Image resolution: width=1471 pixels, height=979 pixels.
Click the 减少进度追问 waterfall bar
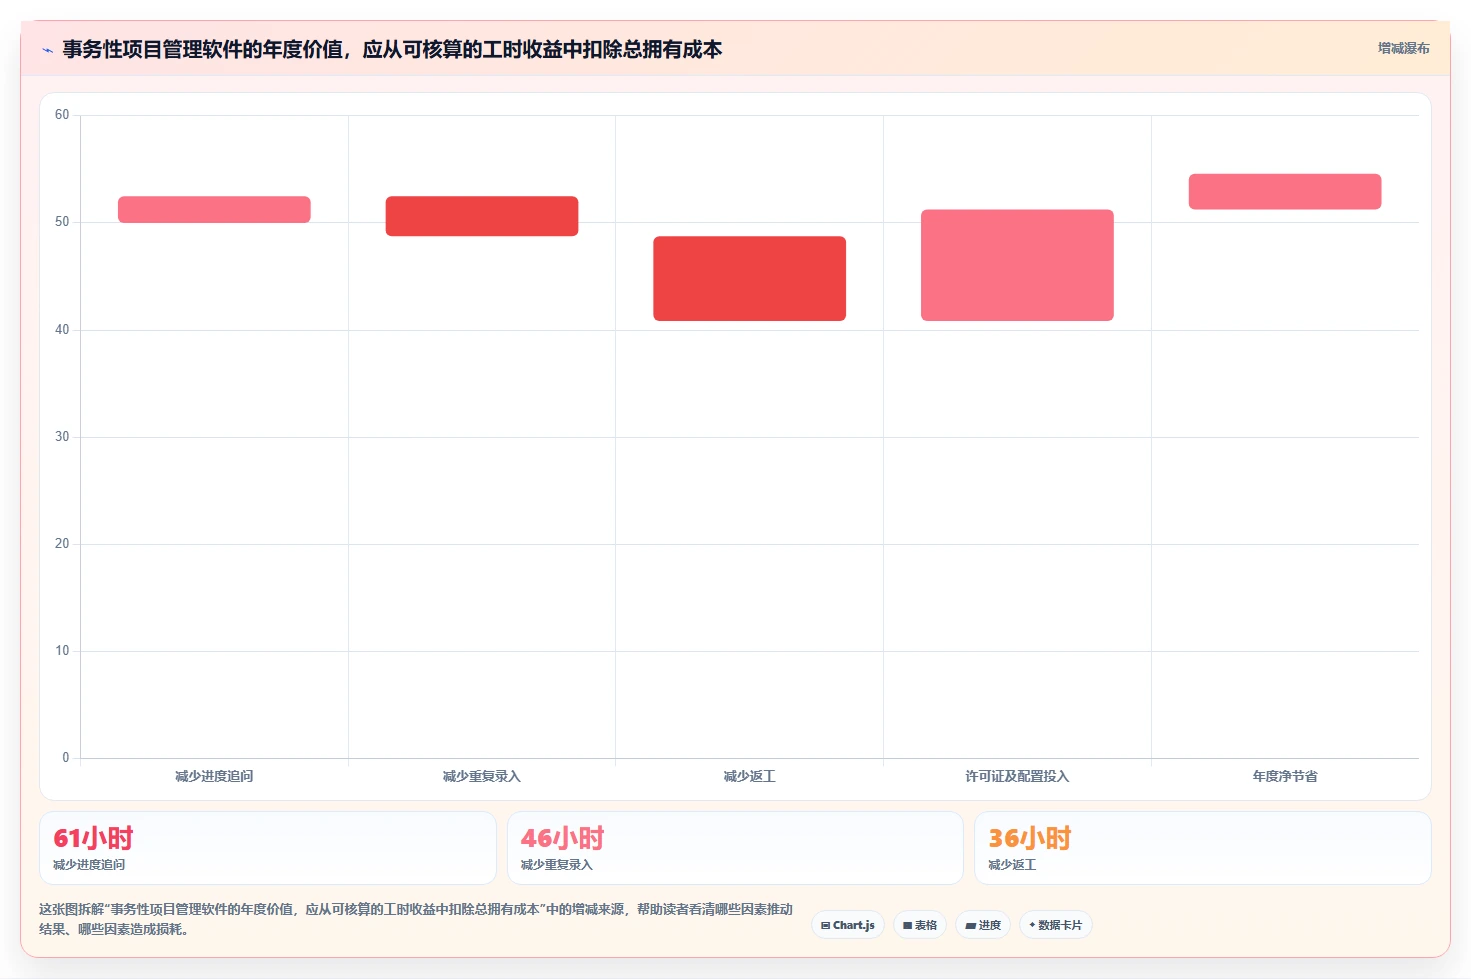(x=214, y=209)
